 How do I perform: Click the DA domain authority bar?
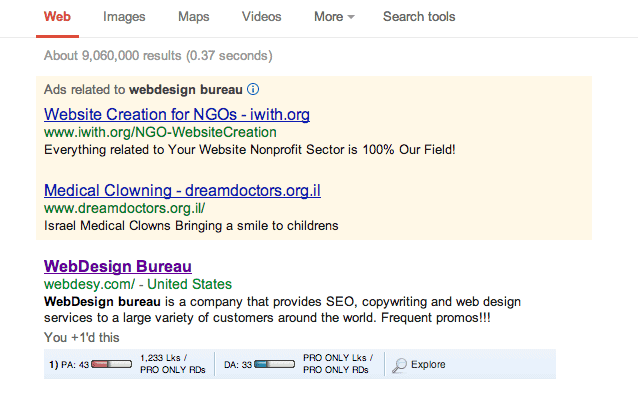click(x=275, y=364)
